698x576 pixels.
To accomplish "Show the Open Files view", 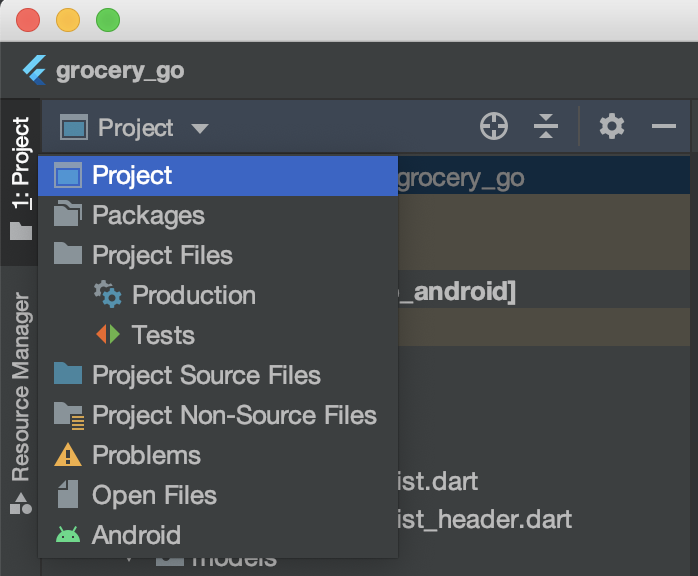I will coord(154,495).
